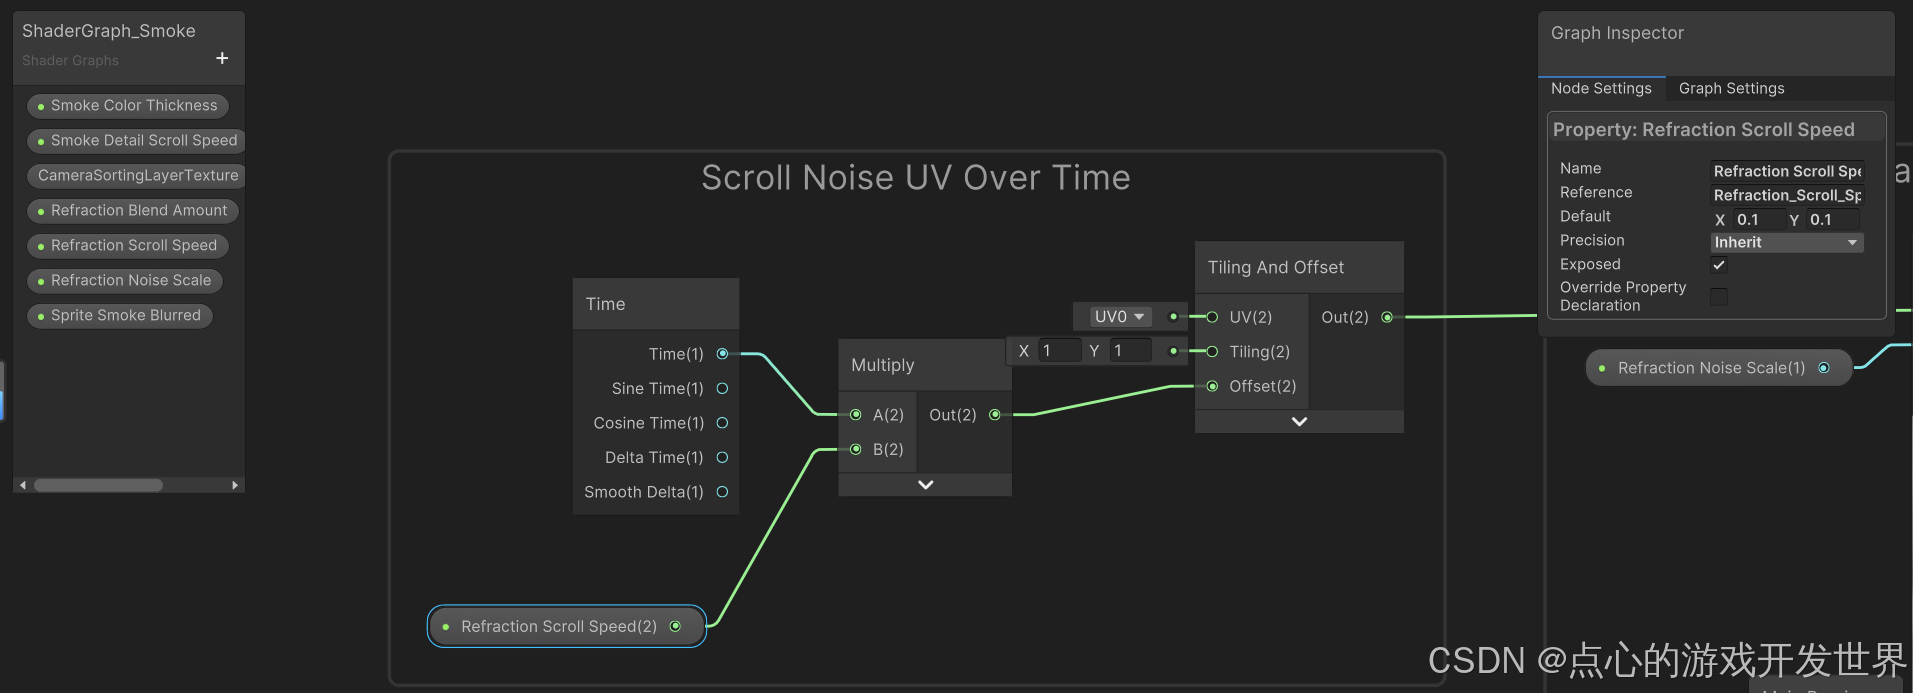This screenshot has height=693, width=1913.
Task: Click the Offset(2) input port
Action: coord(1212,386)
